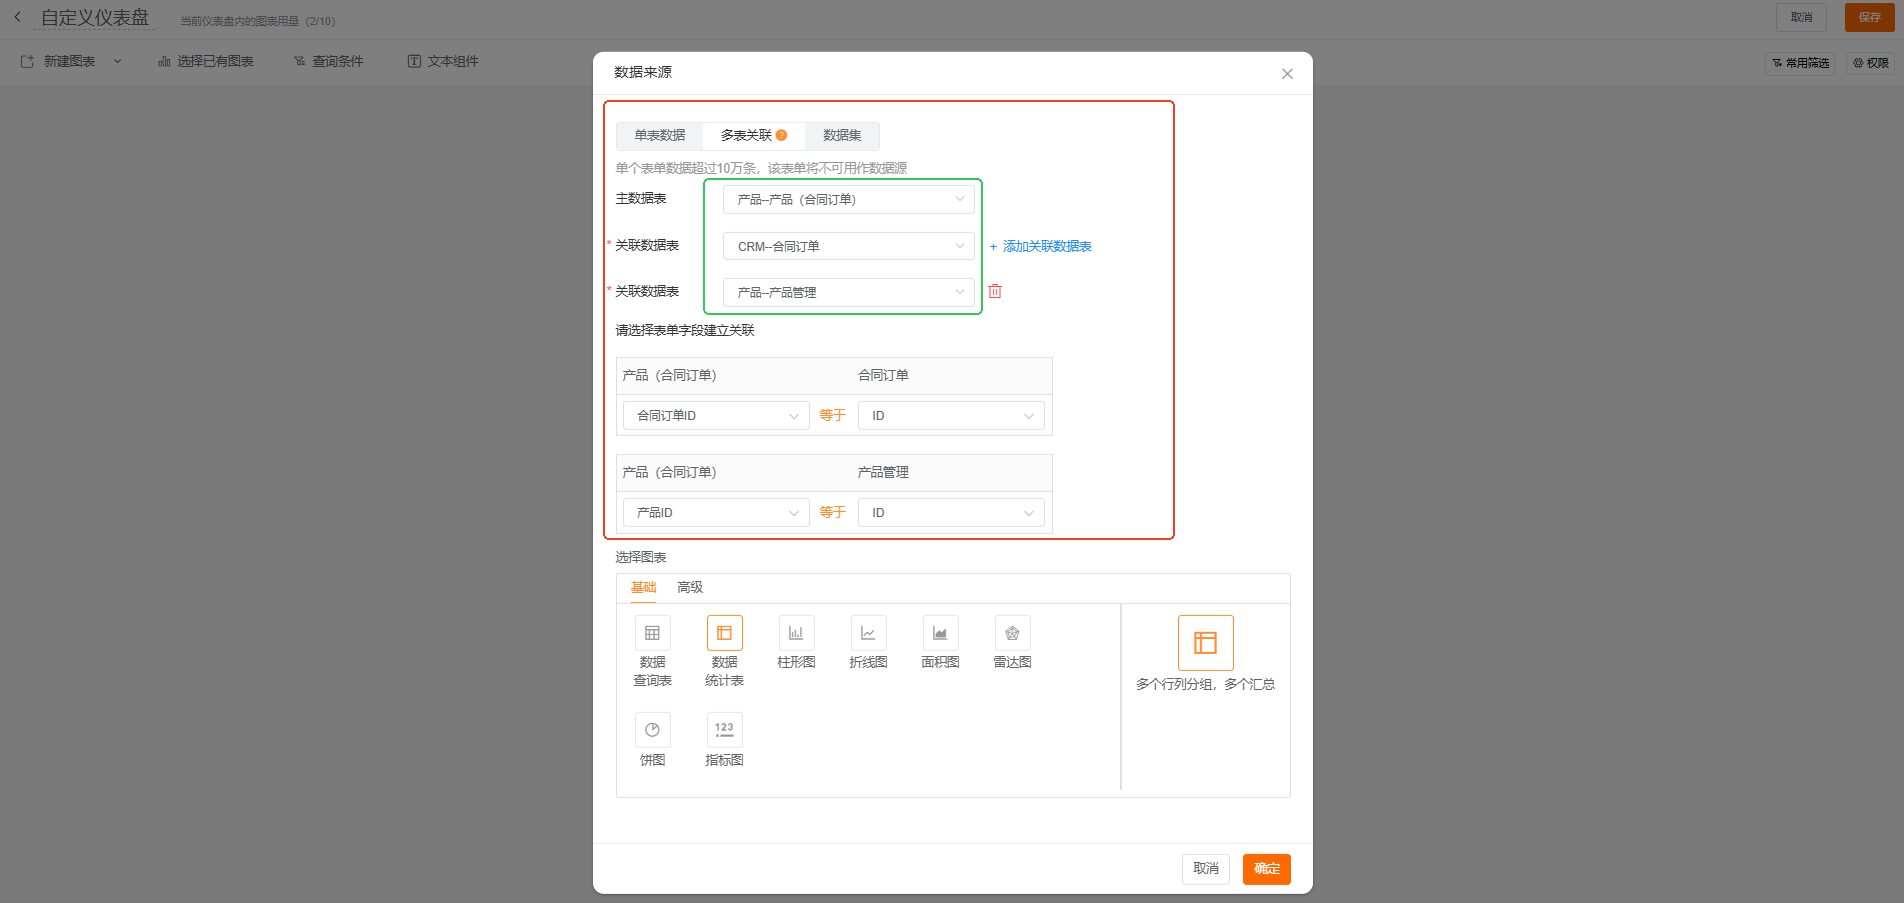Pick the 面积图 area chart icon
The image size is (1904, 903).
tap(940, 633)
